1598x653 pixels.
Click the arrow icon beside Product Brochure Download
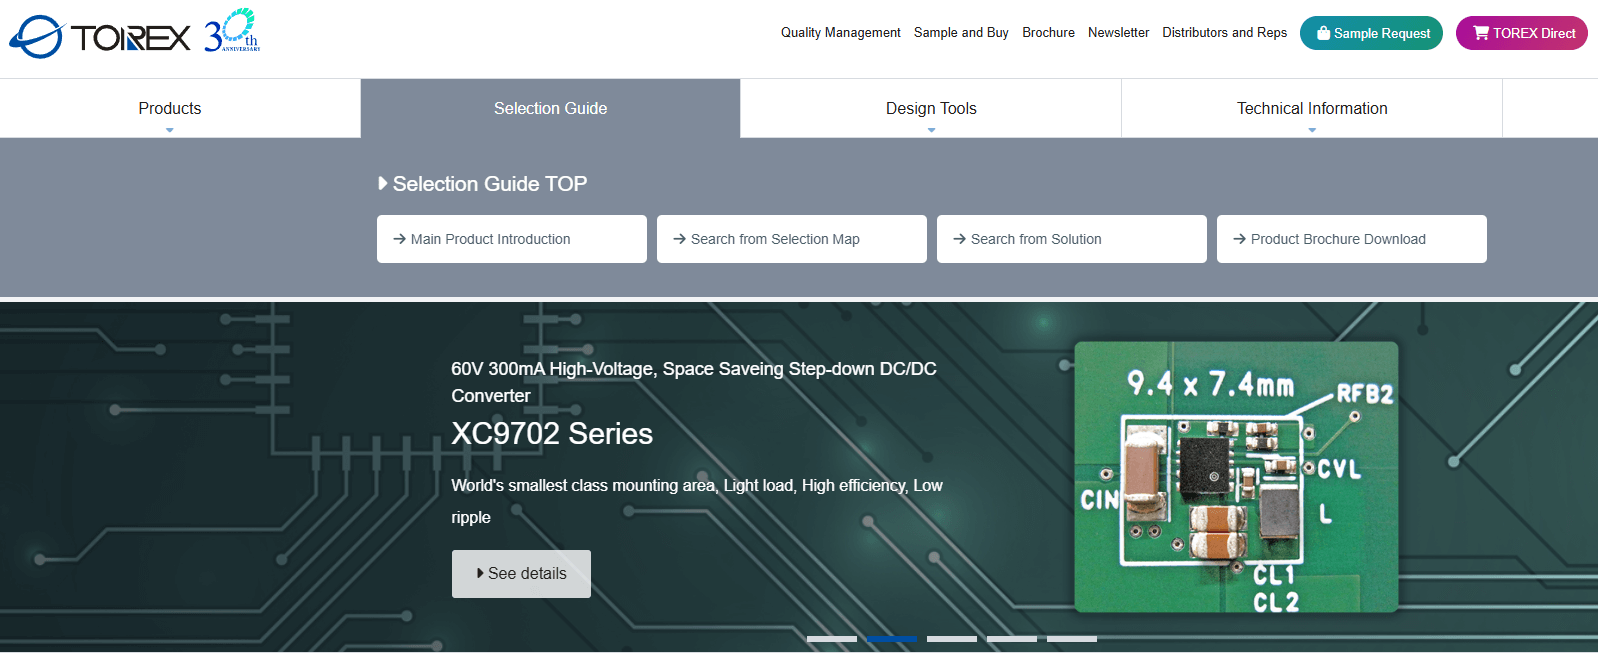[1239, 239]
